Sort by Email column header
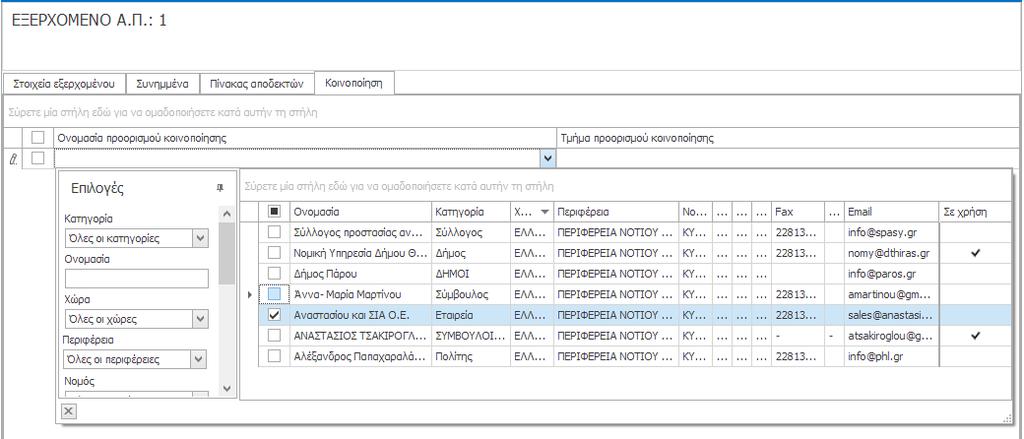The height and width of the screenshot is (439, 1024). 891,212
